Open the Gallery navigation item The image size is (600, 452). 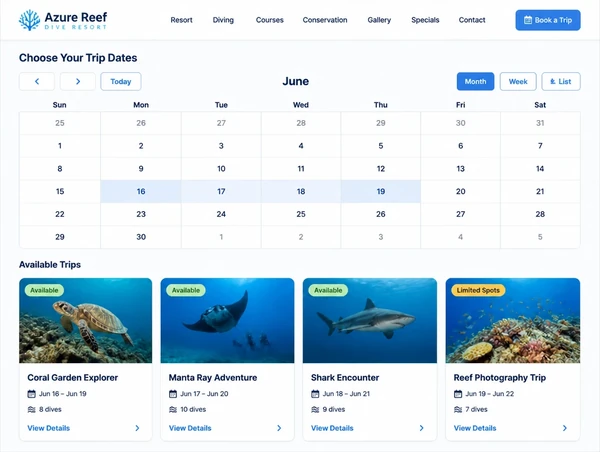[379, 20]
